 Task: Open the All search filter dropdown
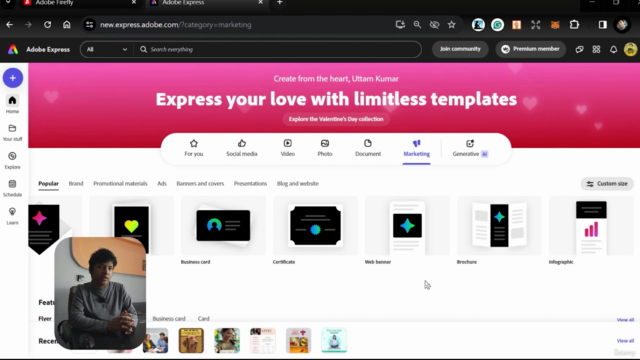(107, 49)
